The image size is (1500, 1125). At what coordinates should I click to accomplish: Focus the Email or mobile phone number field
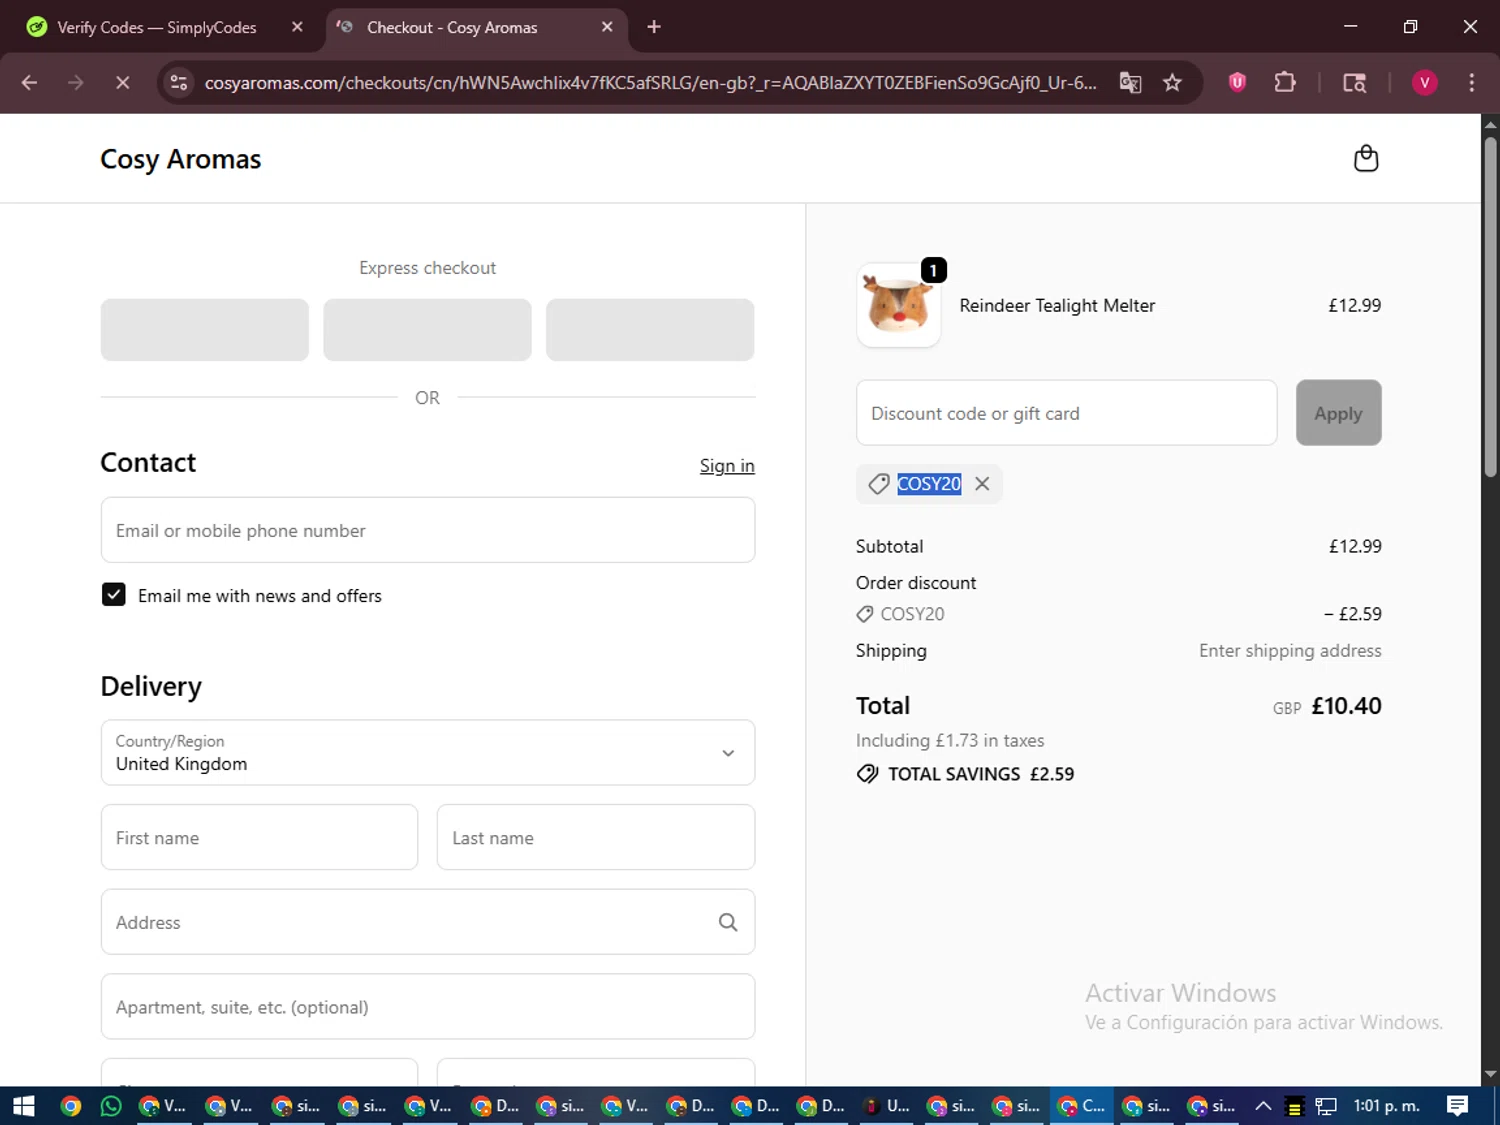pos(428,530)
